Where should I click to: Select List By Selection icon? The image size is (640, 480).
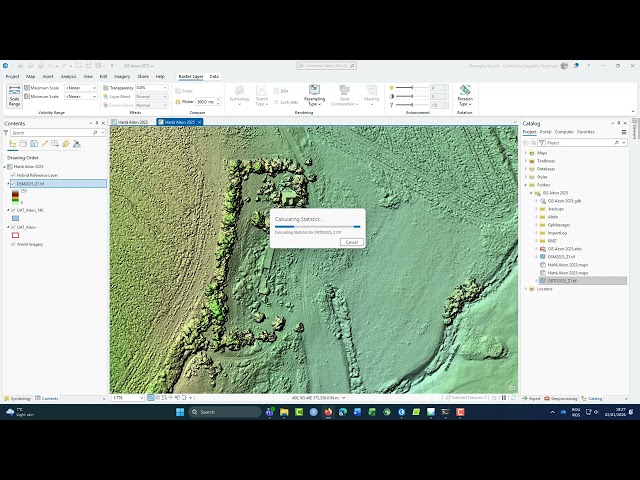(34, 144)
